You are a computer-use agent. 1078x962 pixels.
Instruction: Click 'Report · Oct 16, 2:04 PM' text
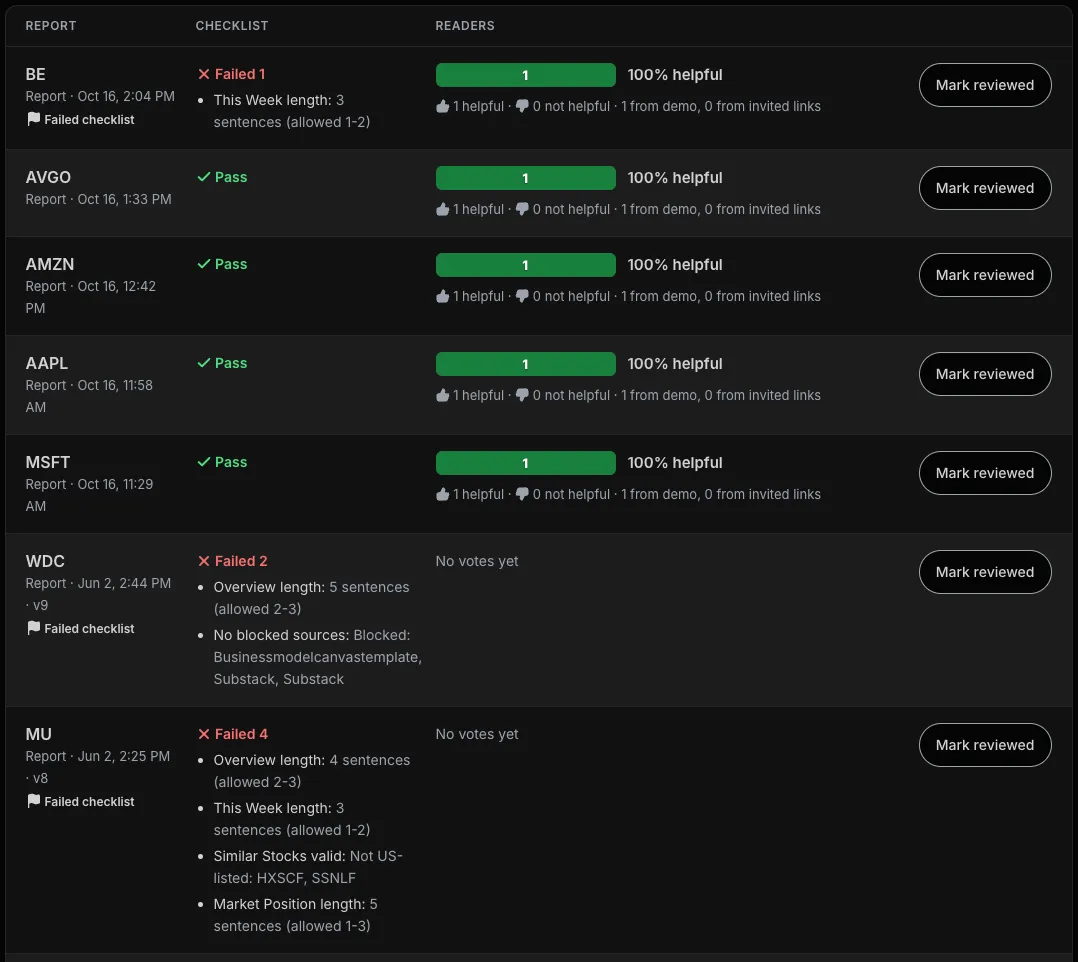point(100,96)
